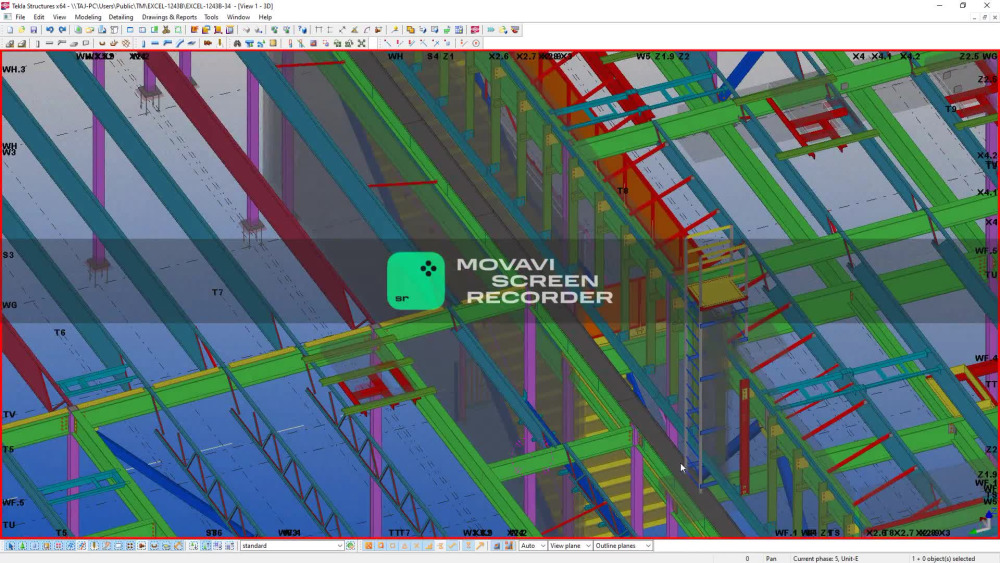Toggle snap to any position
The image size is (1000, 563).
pyautogui.click(x=453, y=546)
